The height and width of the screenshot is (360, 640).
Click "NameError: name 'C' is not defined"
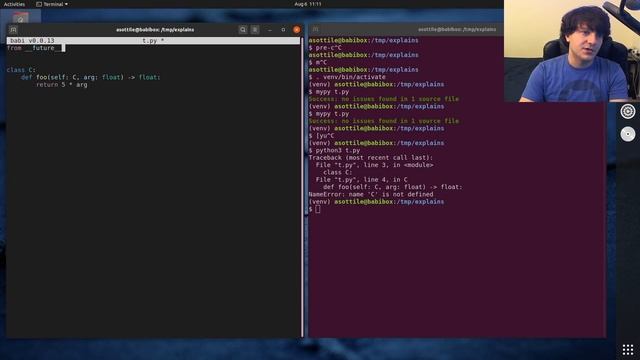[371, 194]
